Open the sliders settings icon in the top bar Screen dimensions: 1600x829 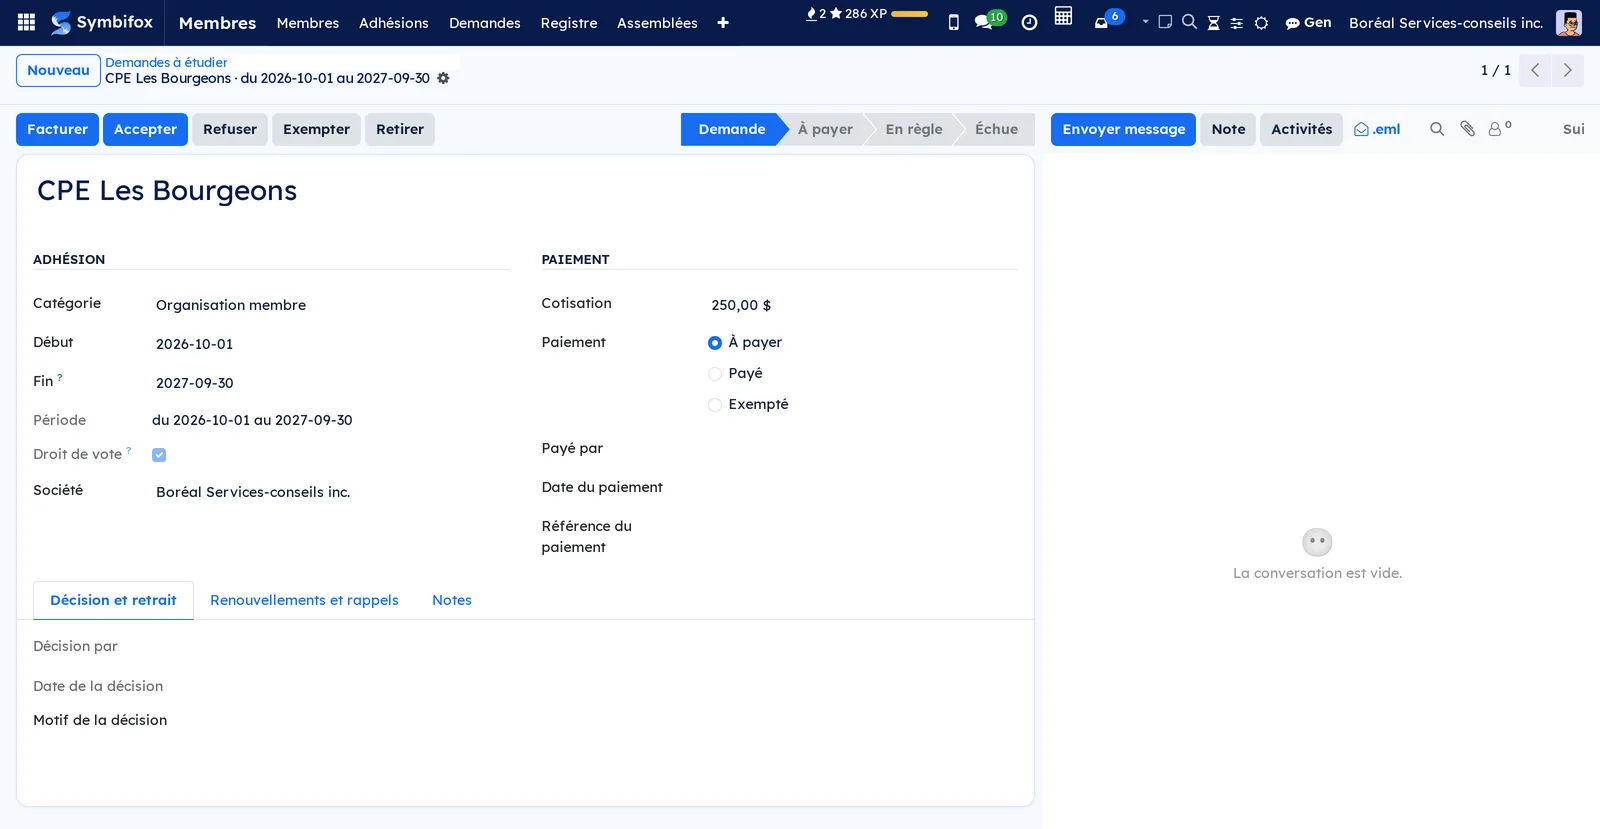click(x=1237, y=23)
